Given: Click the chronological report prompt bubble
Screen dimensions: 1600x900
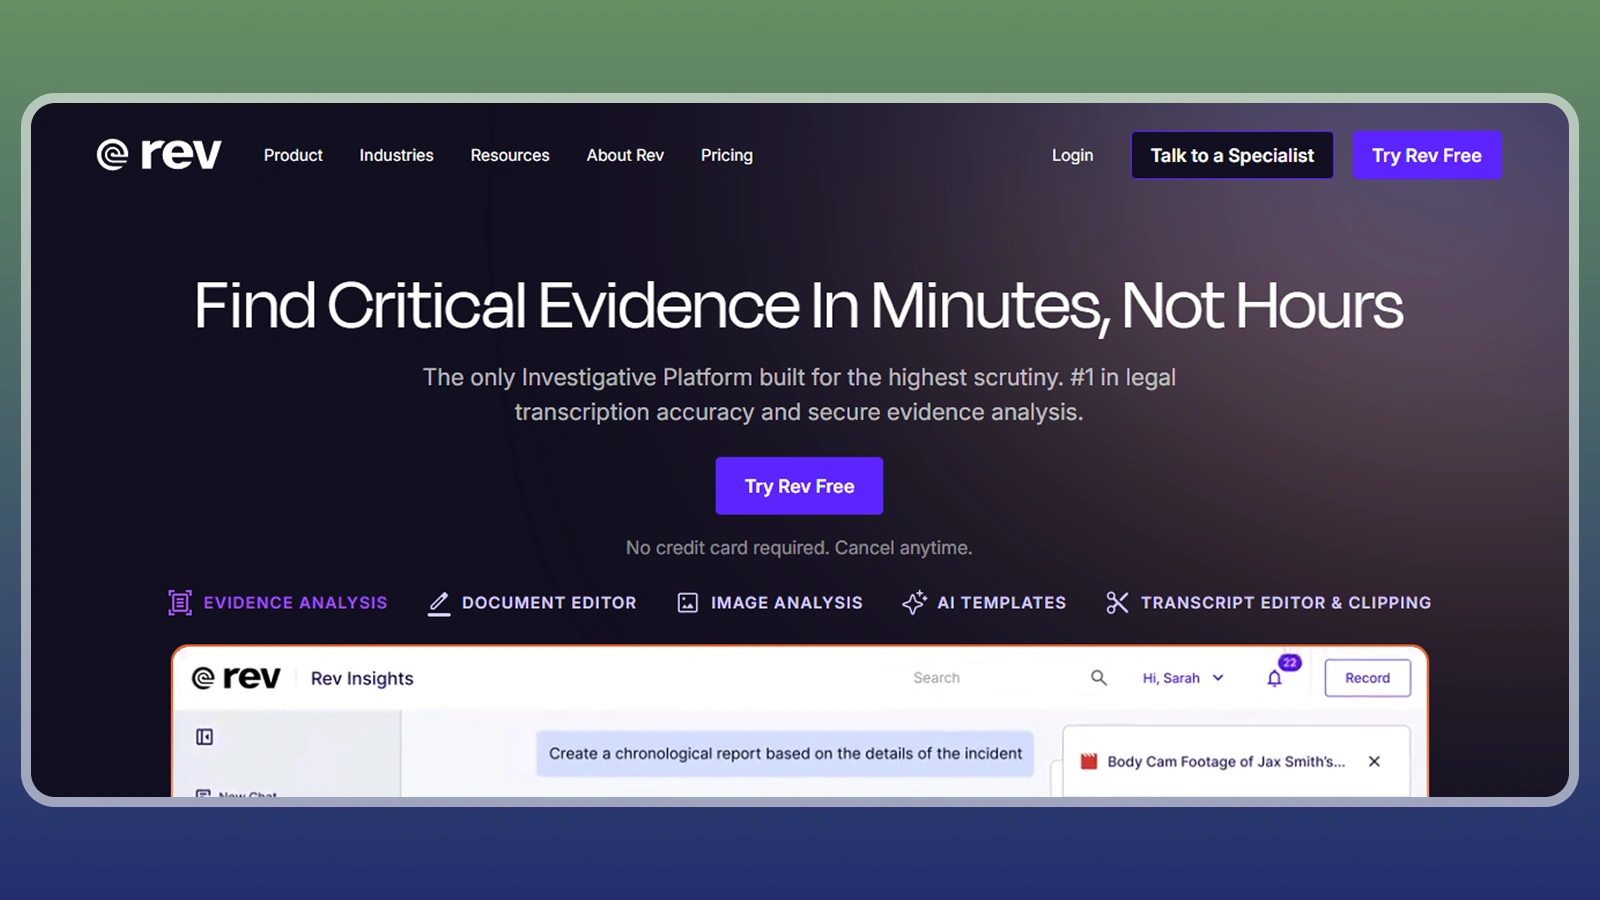Looking at the screenshot, I should pyautogui.click(x=785, y=754).
